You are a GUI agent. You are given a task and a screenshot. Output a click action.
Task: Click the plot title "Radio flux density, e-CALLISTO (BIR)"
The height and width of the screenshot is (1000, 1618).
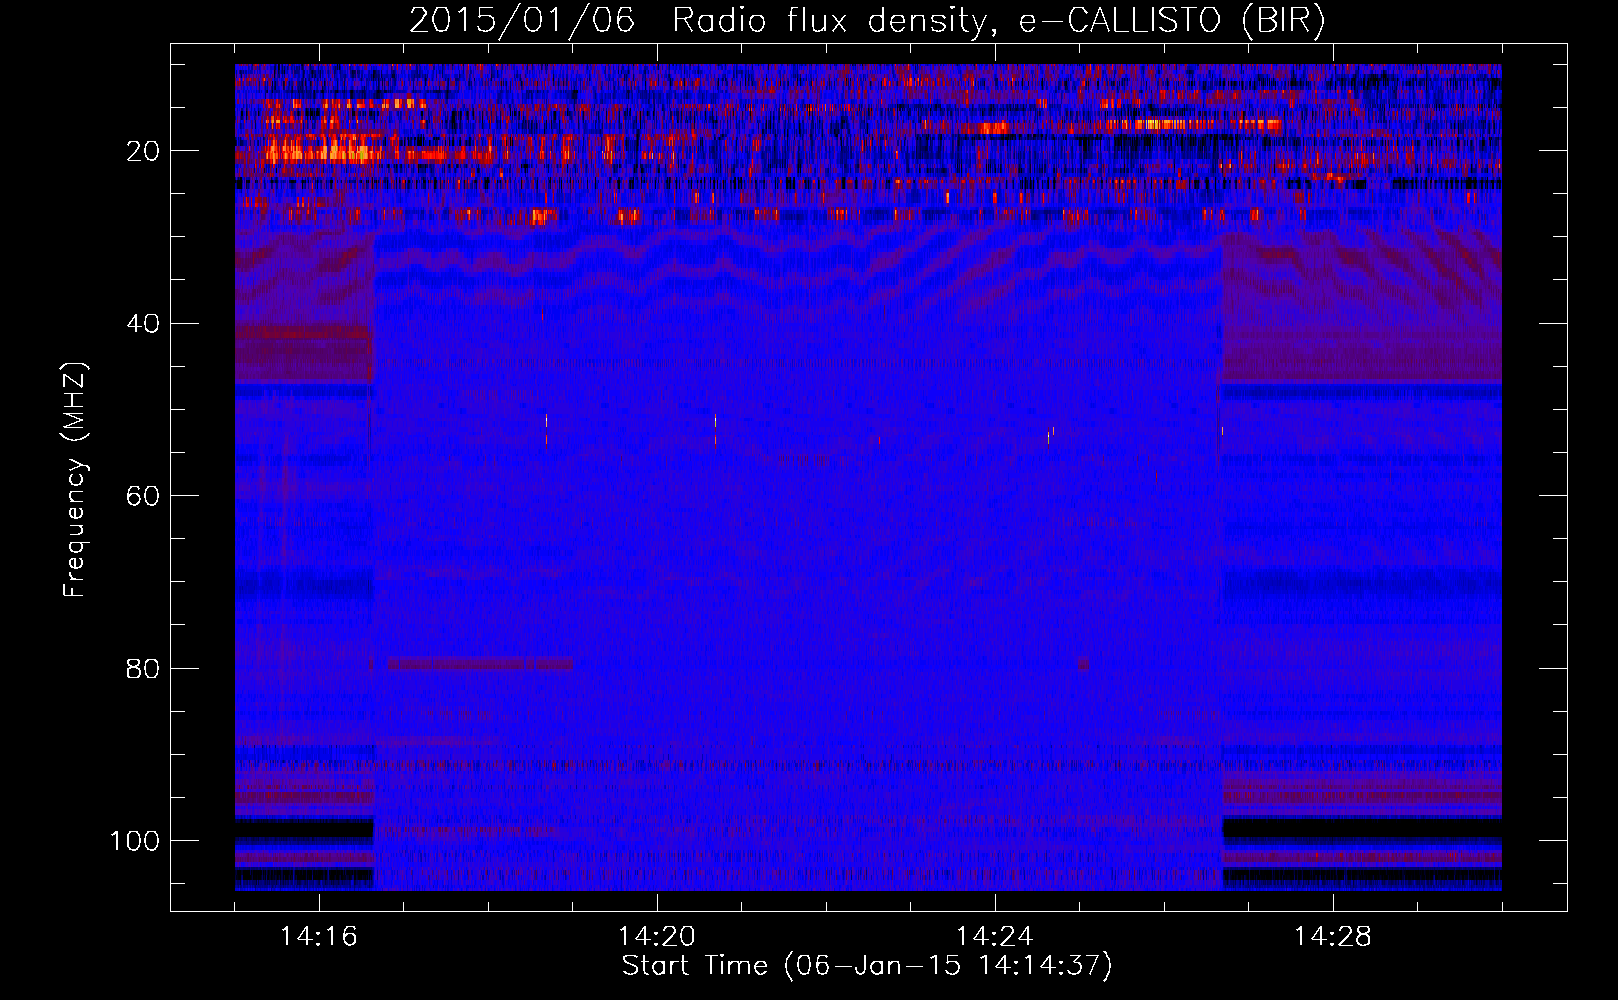(998, 21)
